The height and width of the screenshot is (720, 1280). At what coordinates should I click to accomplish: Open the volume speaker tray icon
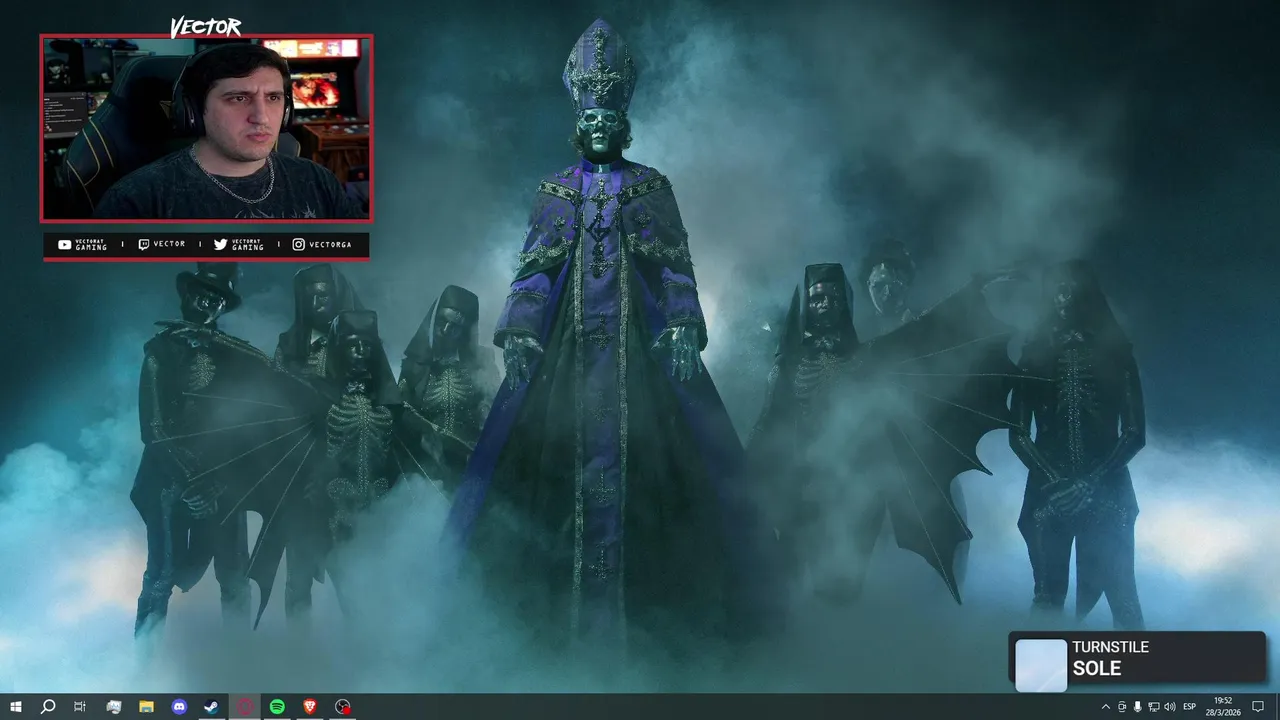coord(1170,707)
